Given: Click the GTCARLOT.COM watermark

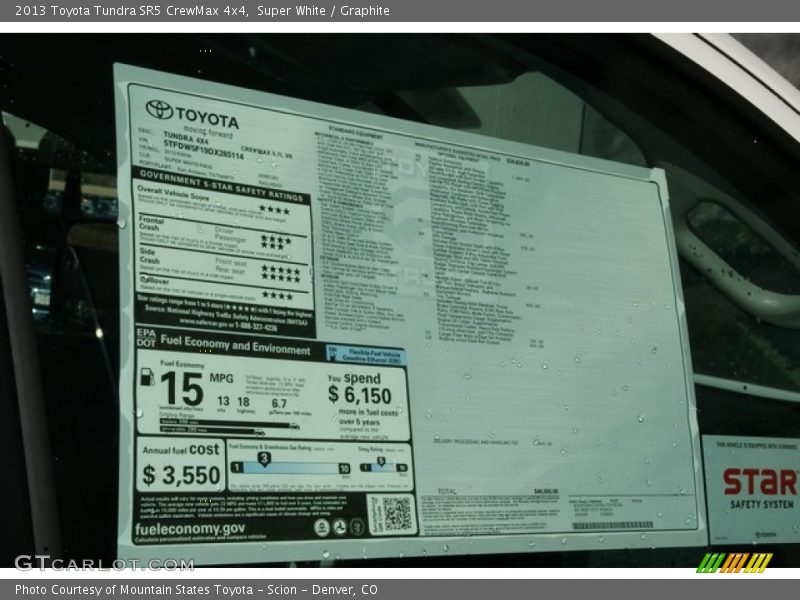Looking at the screenshot, I should tap(103, 563).
